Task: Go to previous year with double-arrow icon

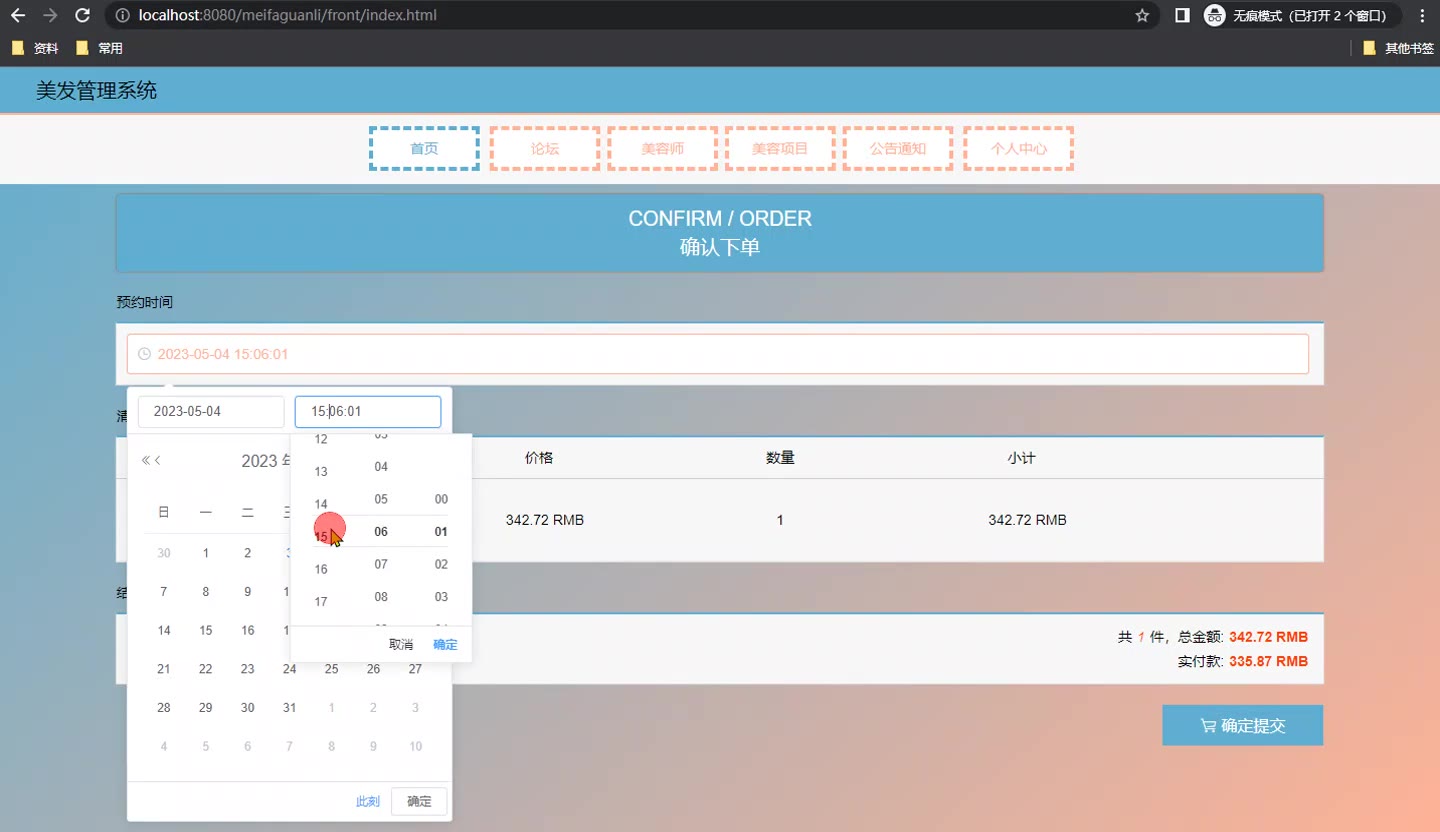Action: 146,460
